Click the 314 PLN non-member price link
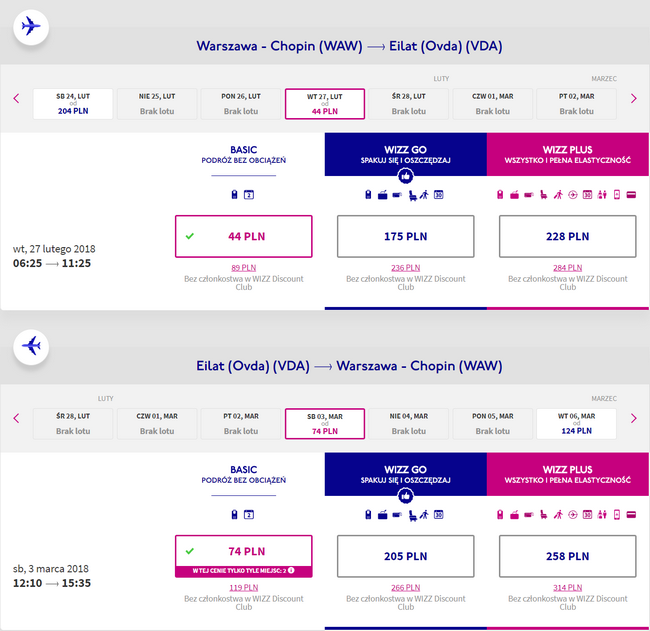This screenshot has width=650, height=631. (x=568, y=587)
